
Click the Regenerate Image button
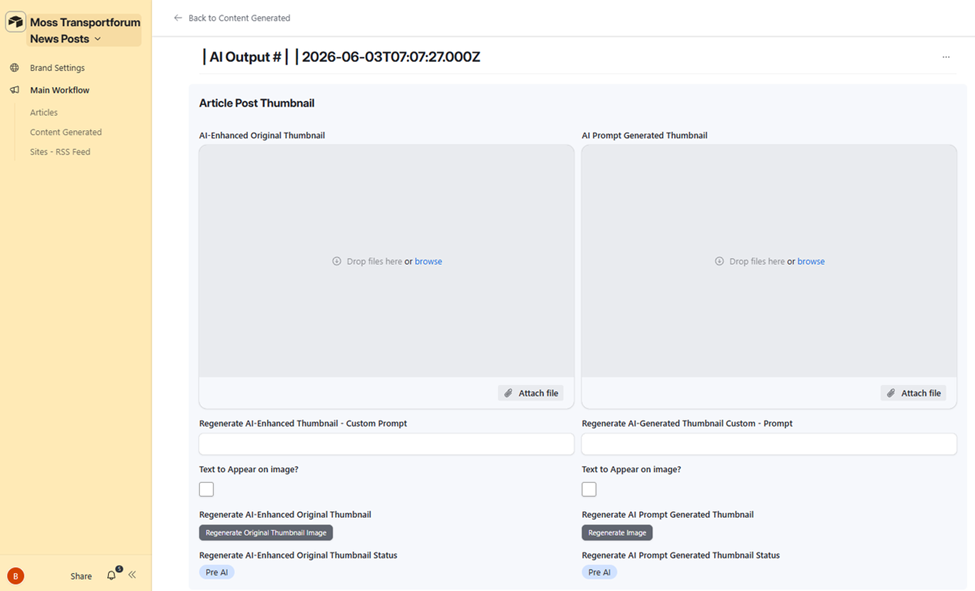617,533
